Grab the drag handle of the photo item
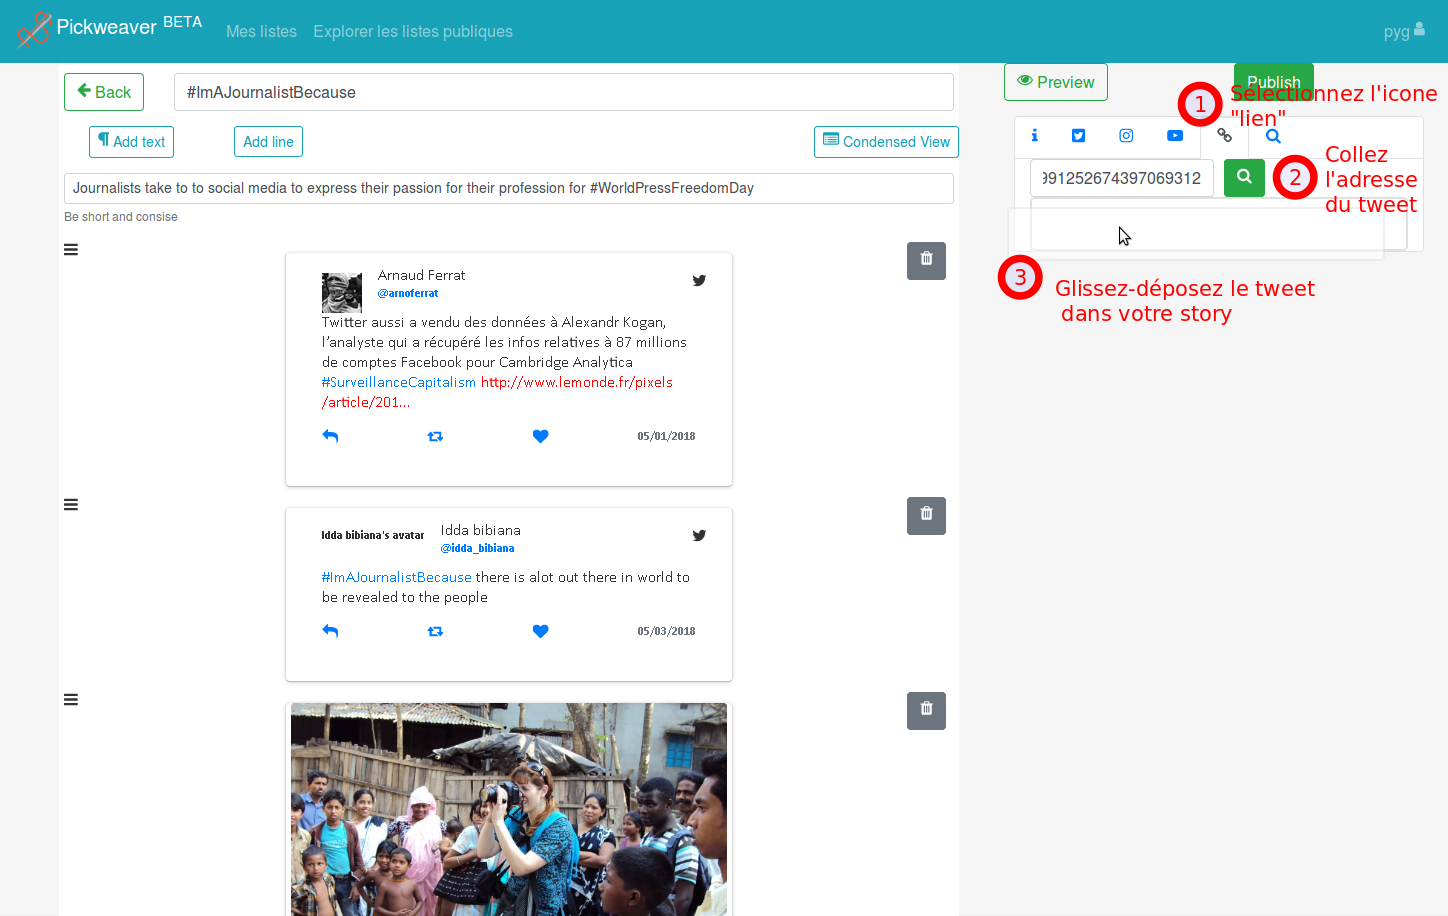The height and width of the screenshot is (916, 1448). 71,700
